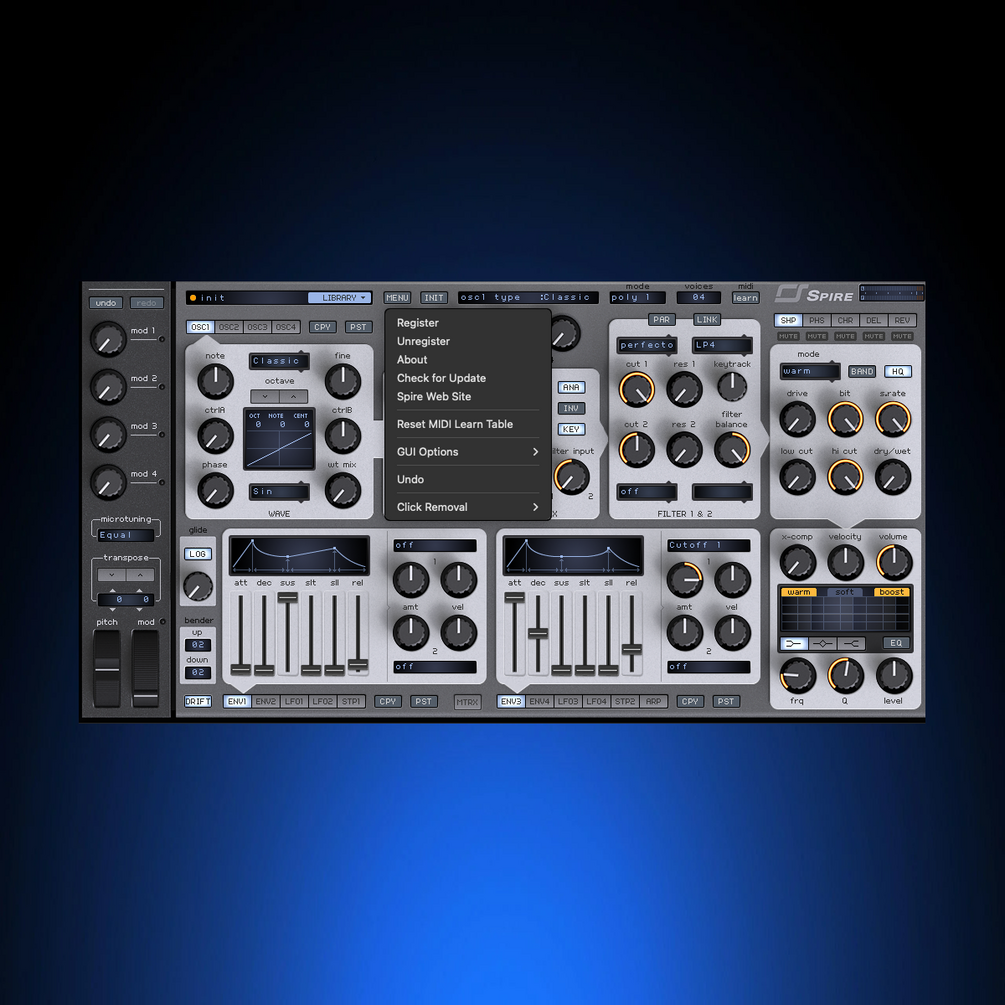Open the Cutoff 1 envelope target dropdown
1005x1005 pixels.
pos(708,545)
